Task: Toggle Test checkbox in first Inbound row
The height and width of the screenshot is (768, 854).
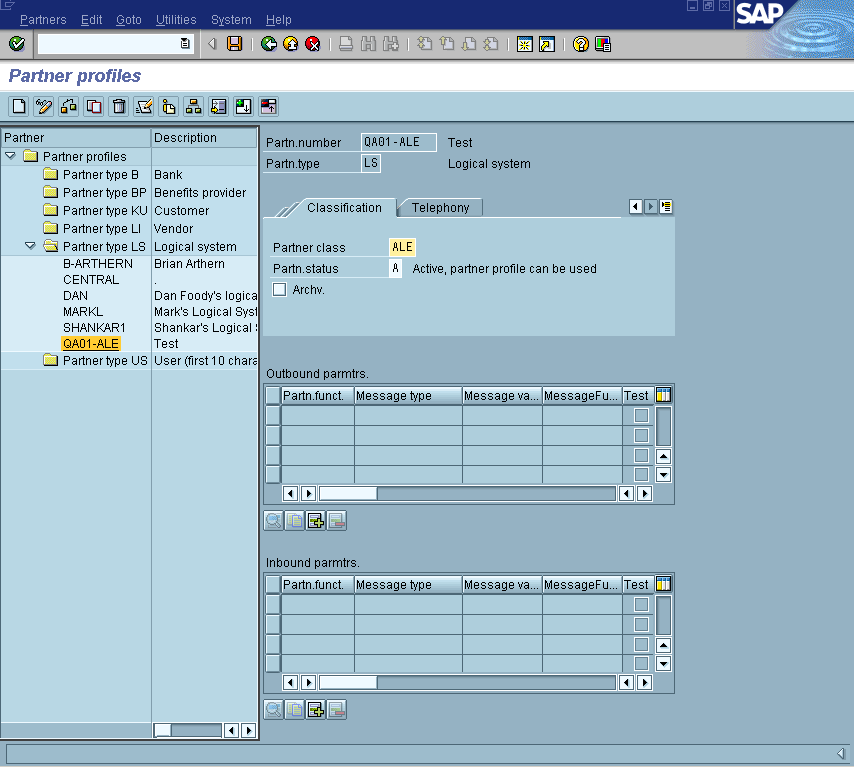Action: (642, 604)
